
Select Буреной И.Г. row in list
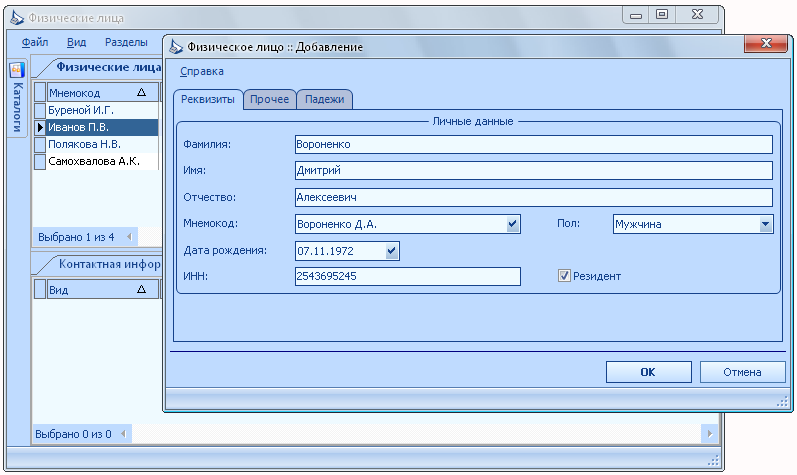pyautogui.click(x=102, y=110)
